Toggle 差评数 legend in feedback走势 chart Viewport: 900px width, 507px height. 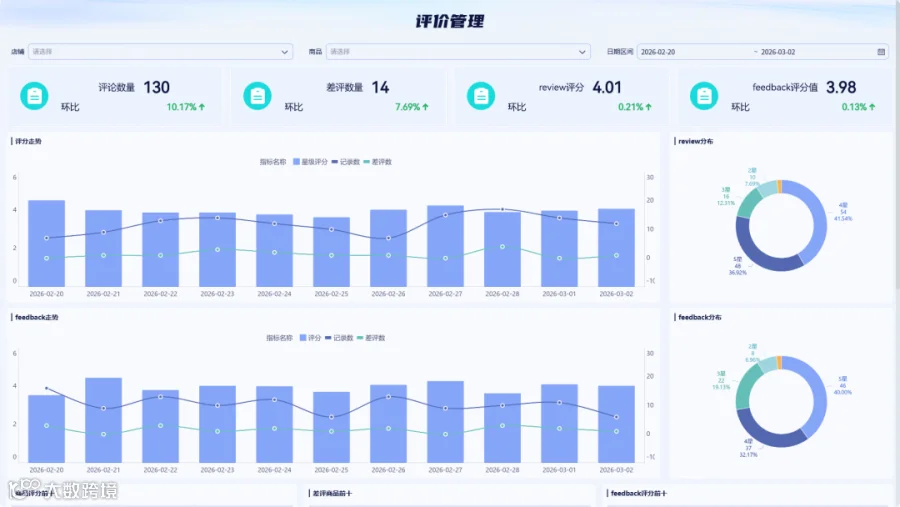point(371,338)
